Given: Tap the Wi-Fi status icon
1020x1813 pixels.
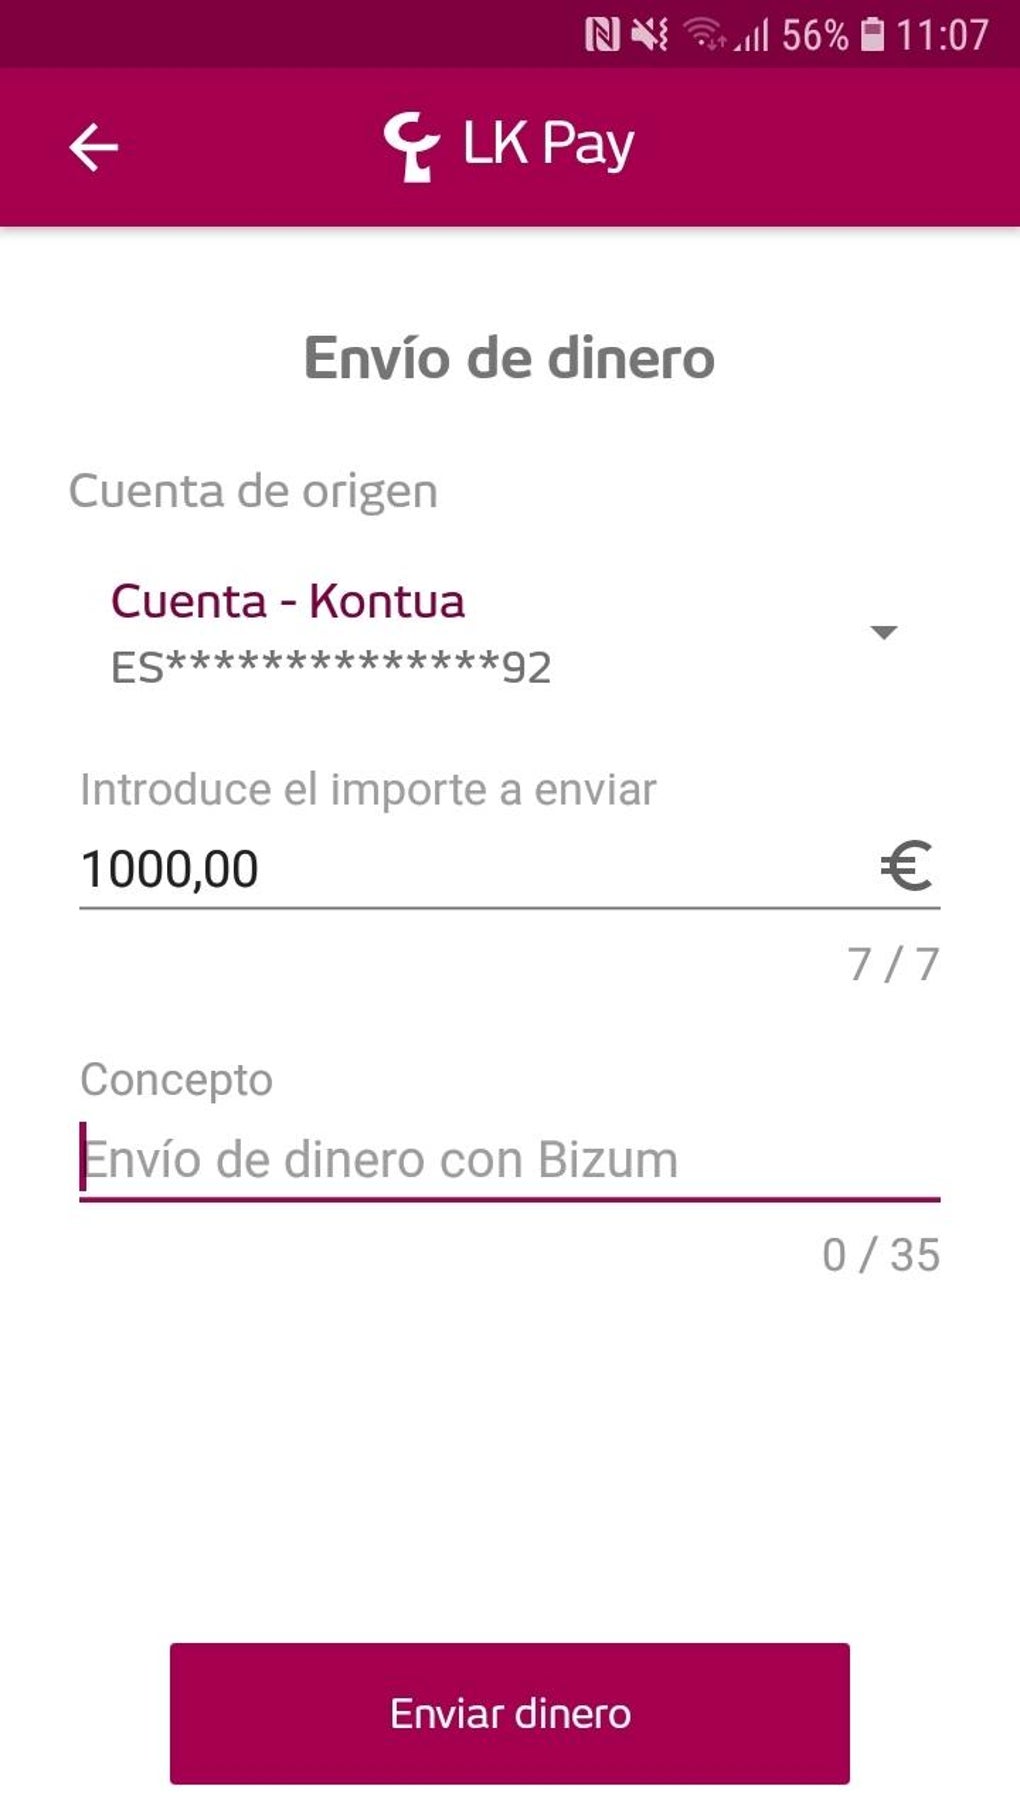Looking at the screenshot, I should point(705,36).
